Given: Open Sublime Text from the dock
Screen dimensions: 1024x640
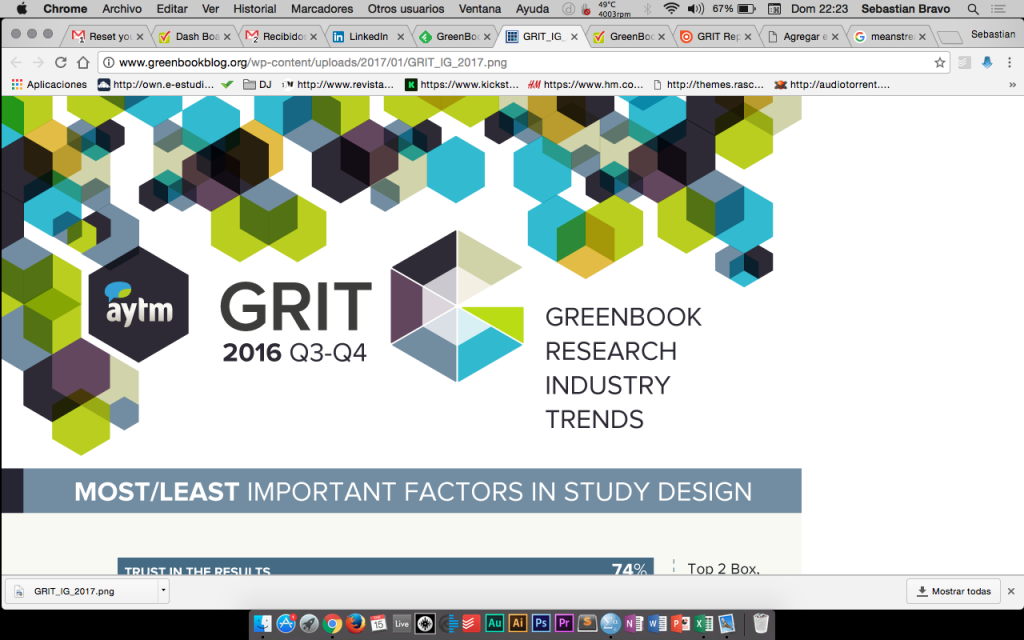Looking at the screenshot, I should coord(587,624).
